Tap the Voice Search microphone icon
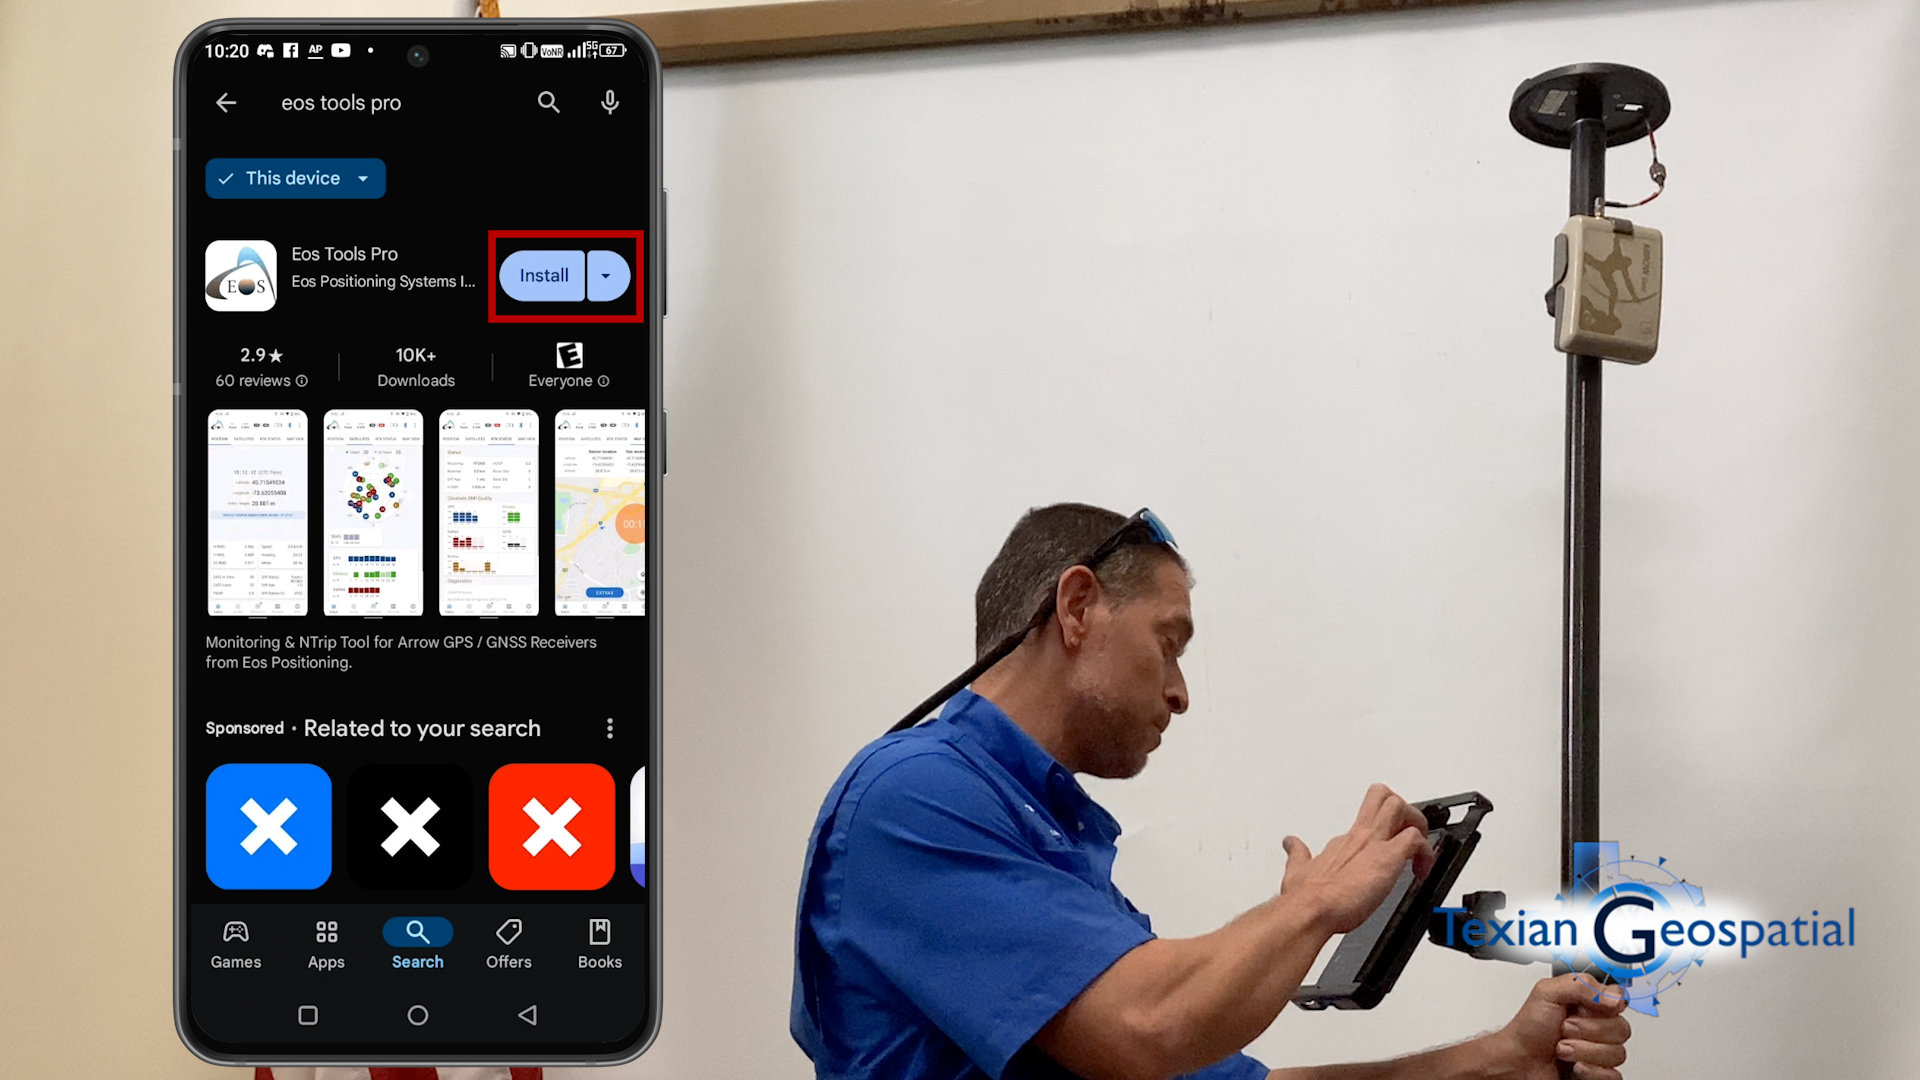 pos(609,102)
